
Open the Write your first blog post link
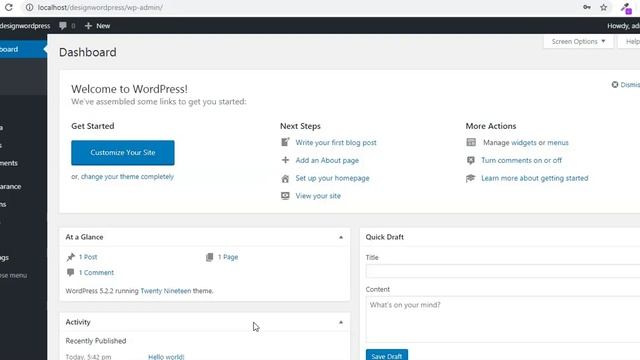tap(336, 142)
